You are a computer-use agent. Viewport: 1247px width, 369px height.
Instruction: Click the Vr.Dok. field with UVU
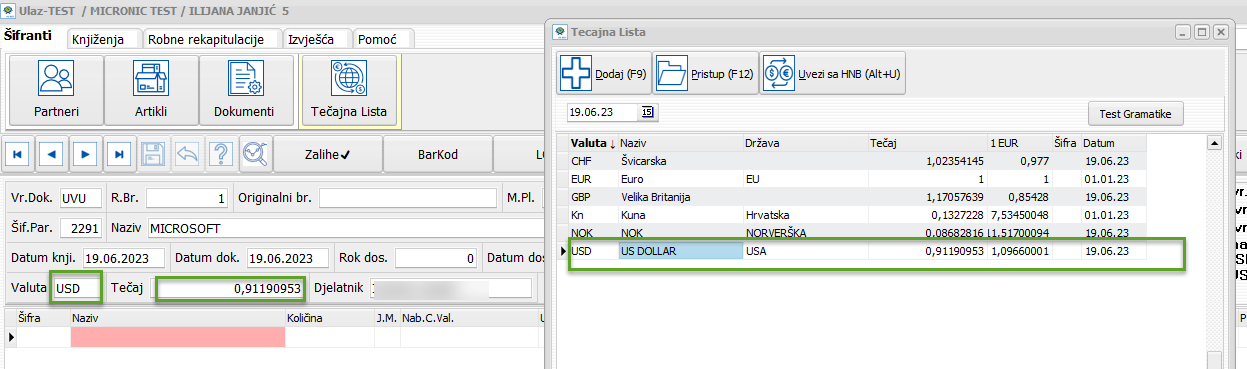coord(80,198)
